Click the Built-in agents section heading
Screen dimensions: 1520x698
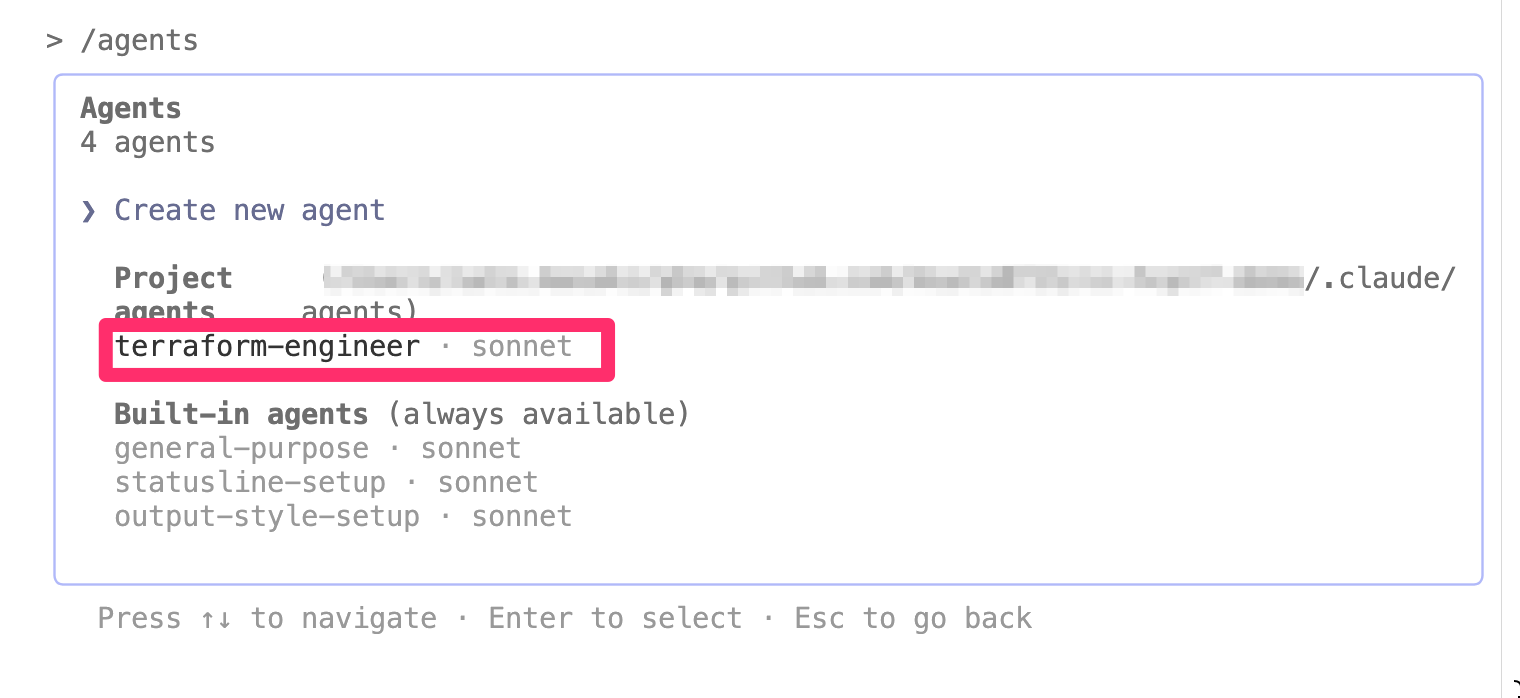241,414
